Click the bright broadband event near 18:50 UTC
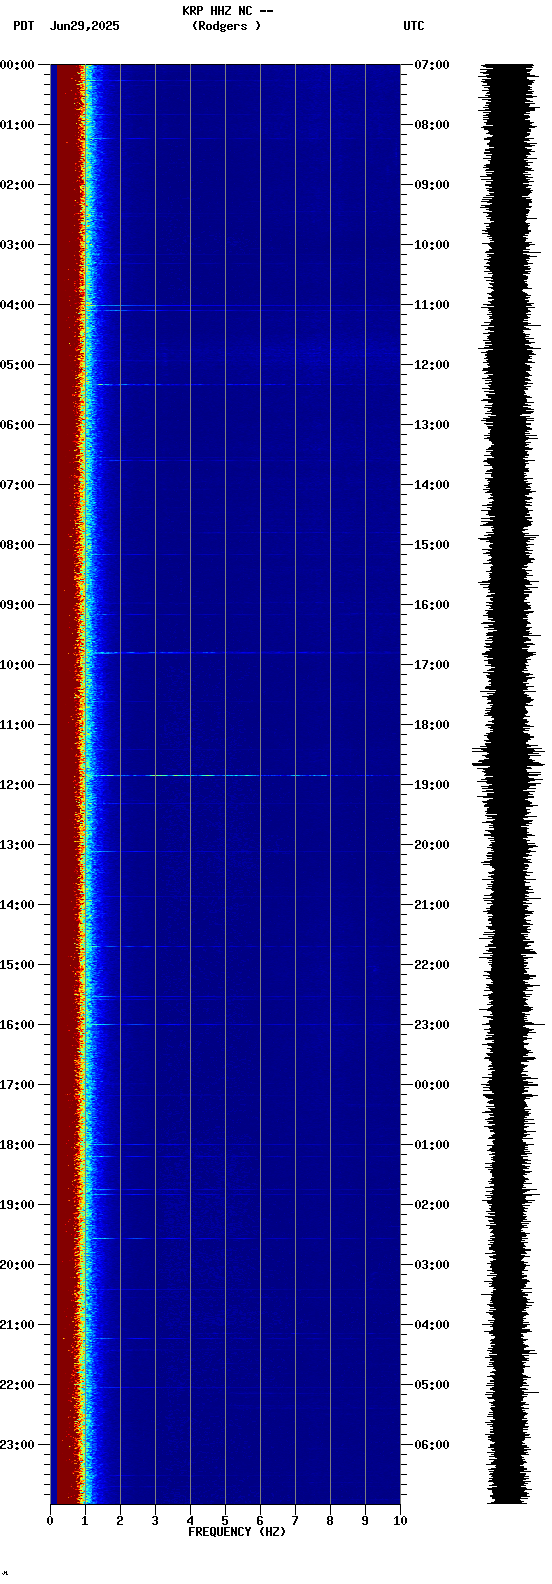552x1584 pixels. (230, 775)
